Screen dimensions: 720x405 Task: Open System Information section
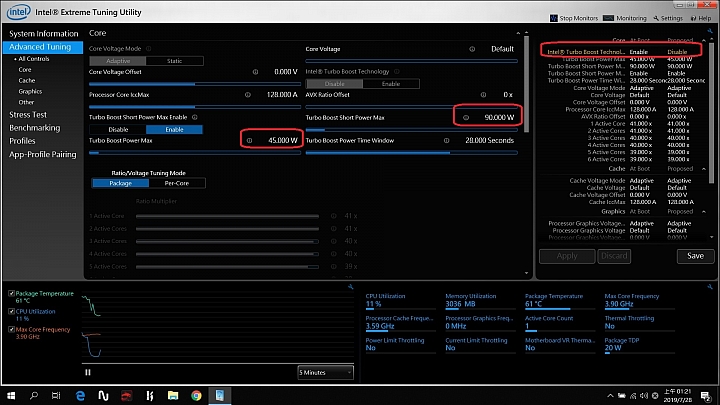point(44,34)
